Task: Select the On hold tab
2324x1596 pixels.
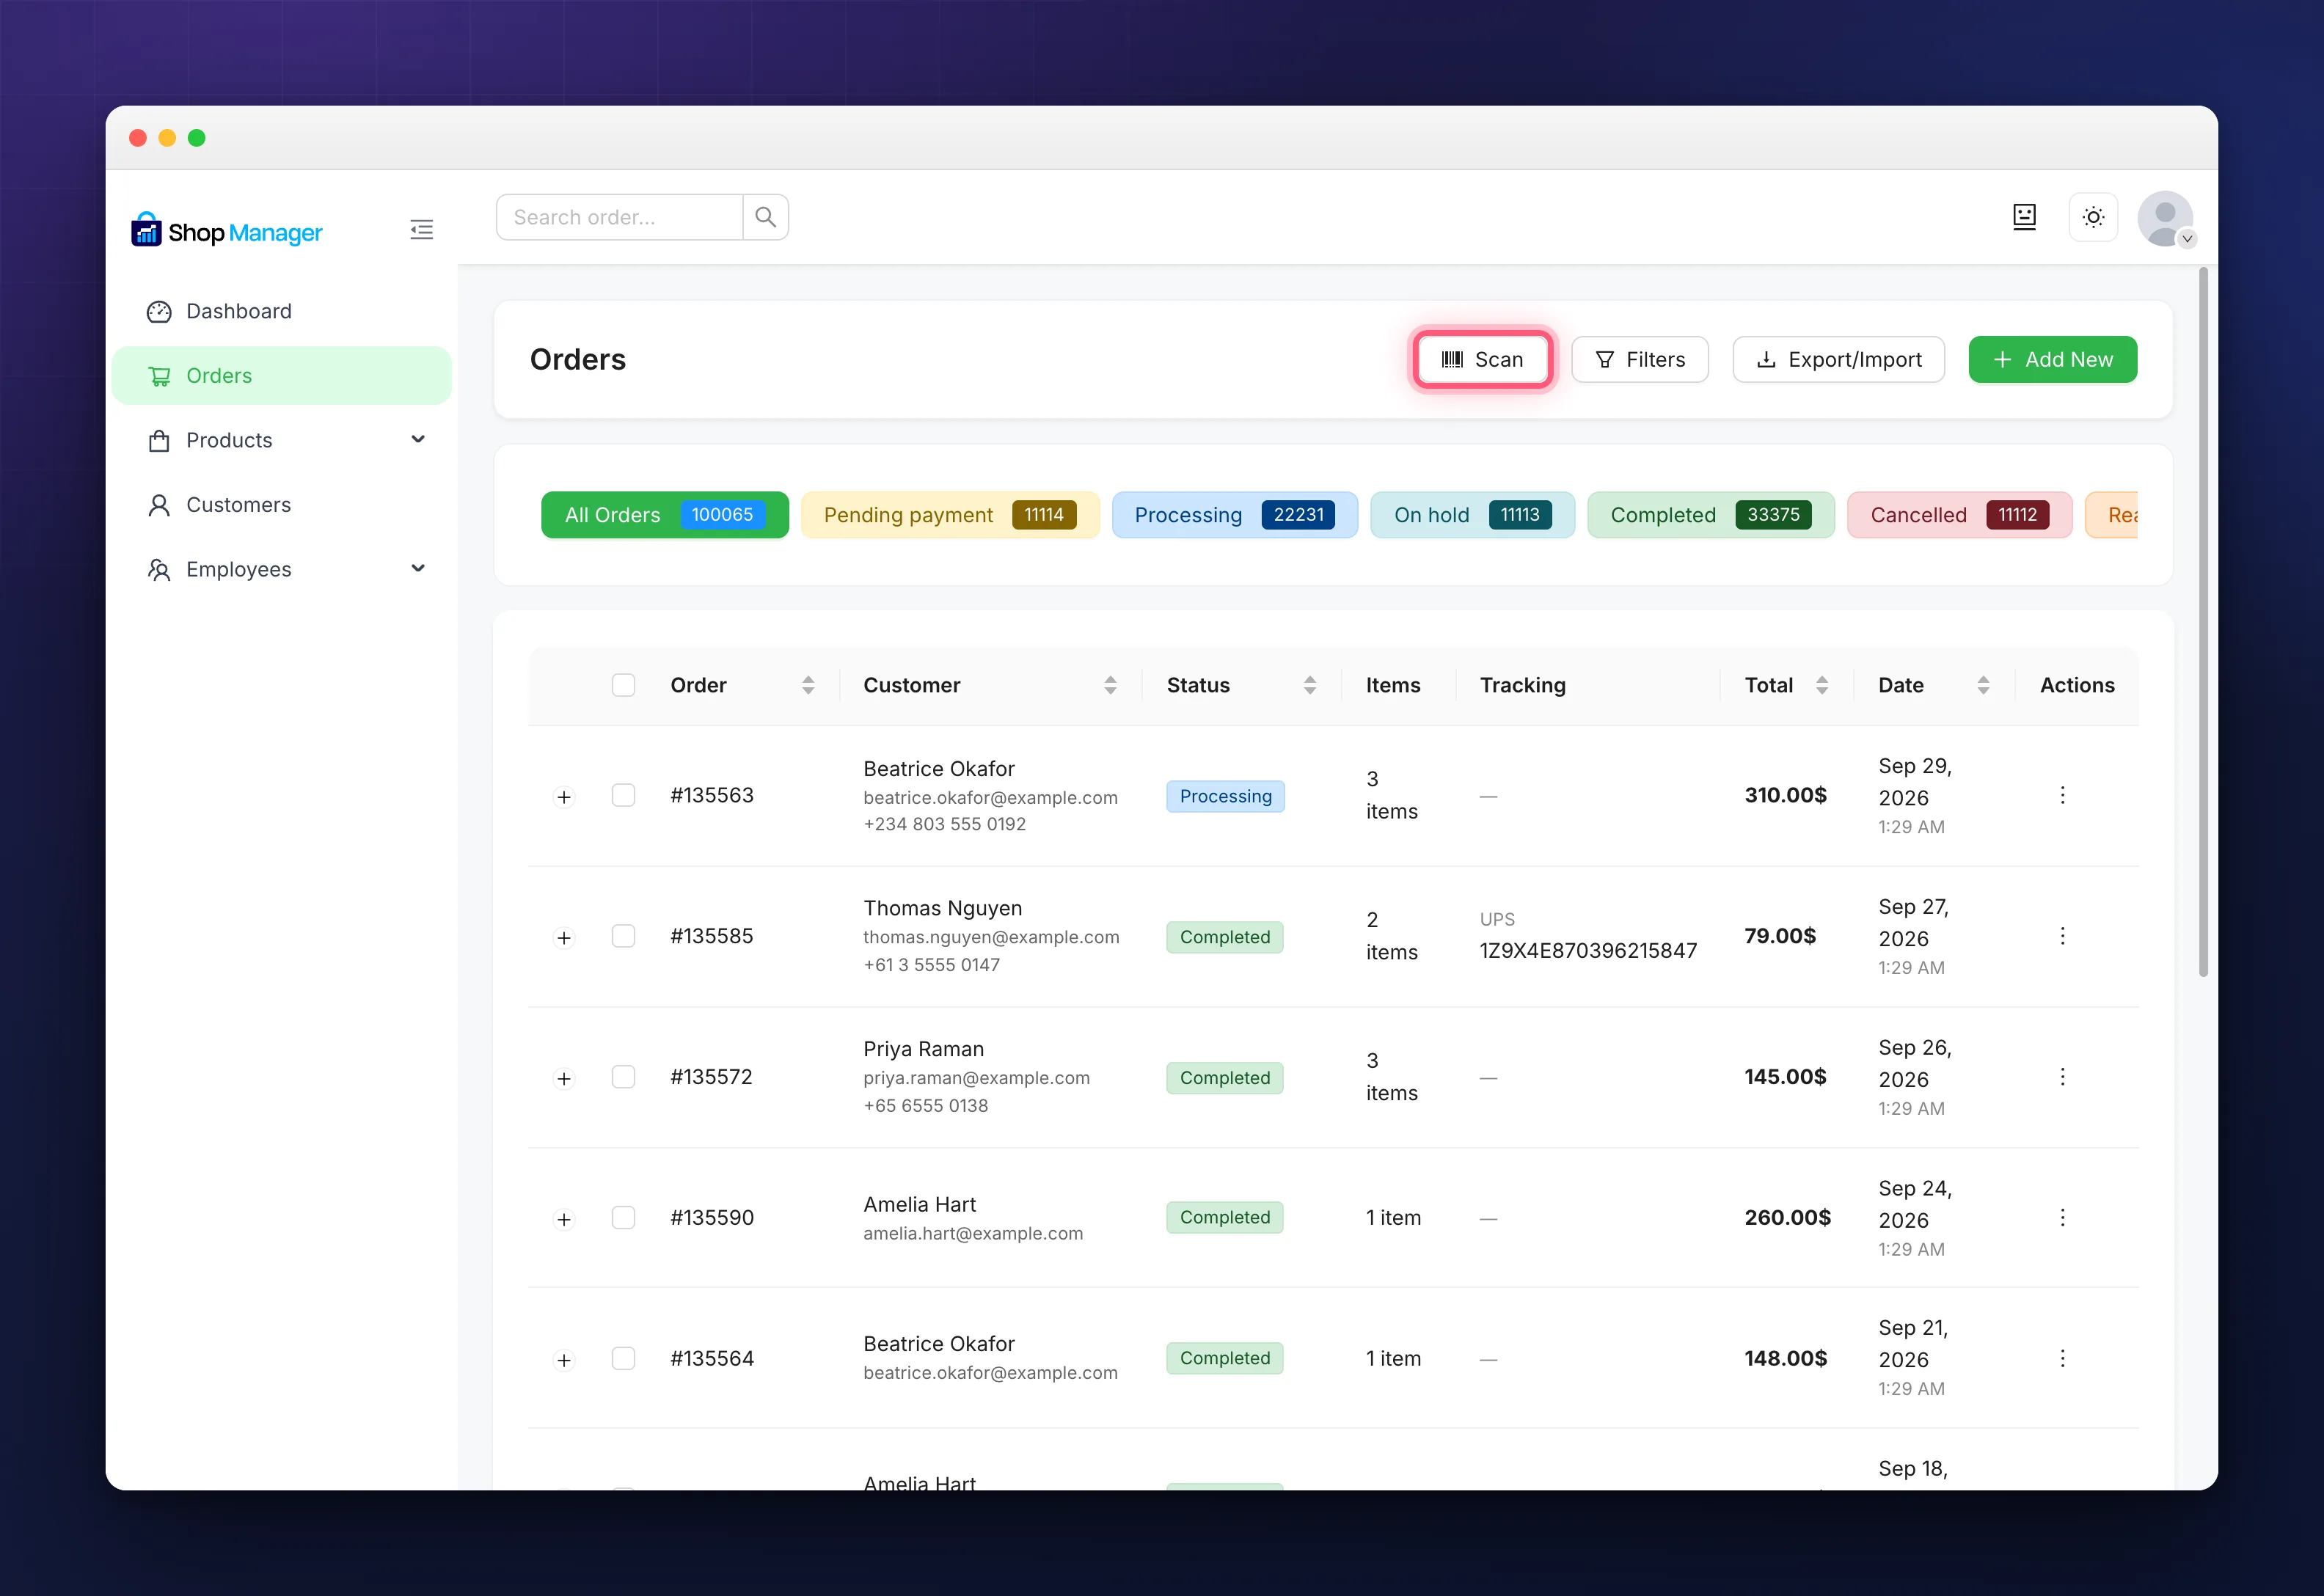Action: [x=1473, y=515]
